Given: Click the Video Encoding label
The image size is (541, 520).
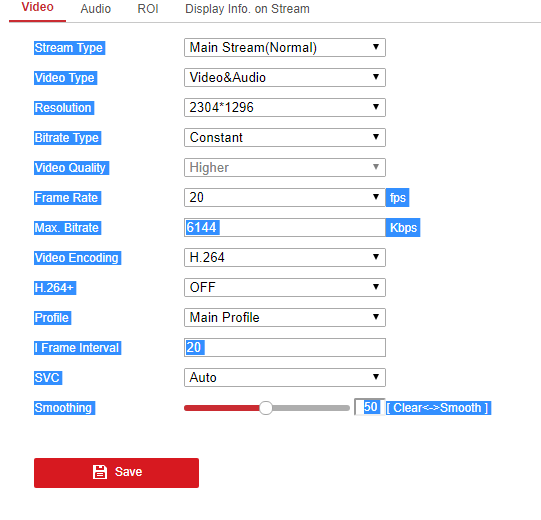Looking at the screenshot, I should tap(77, 258).
